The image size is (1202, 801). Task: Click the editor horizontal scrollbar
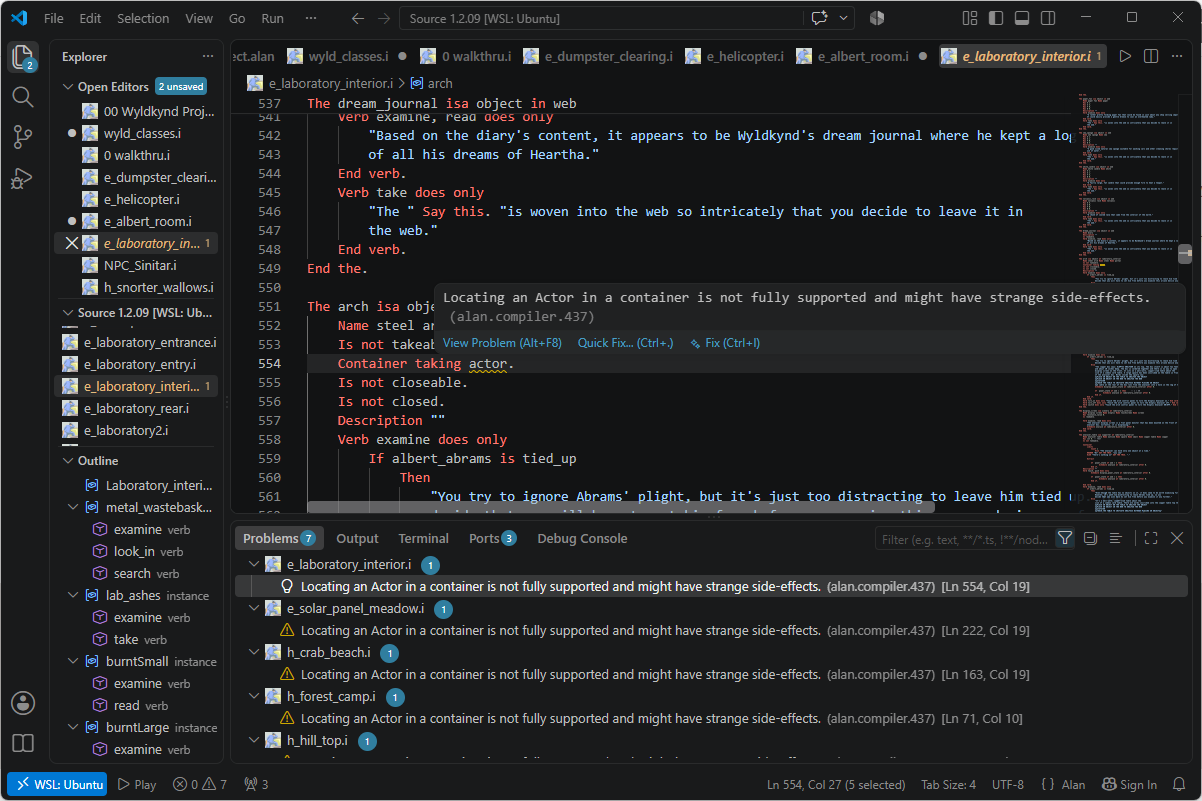pyautogui.click(x=620, y=508)
